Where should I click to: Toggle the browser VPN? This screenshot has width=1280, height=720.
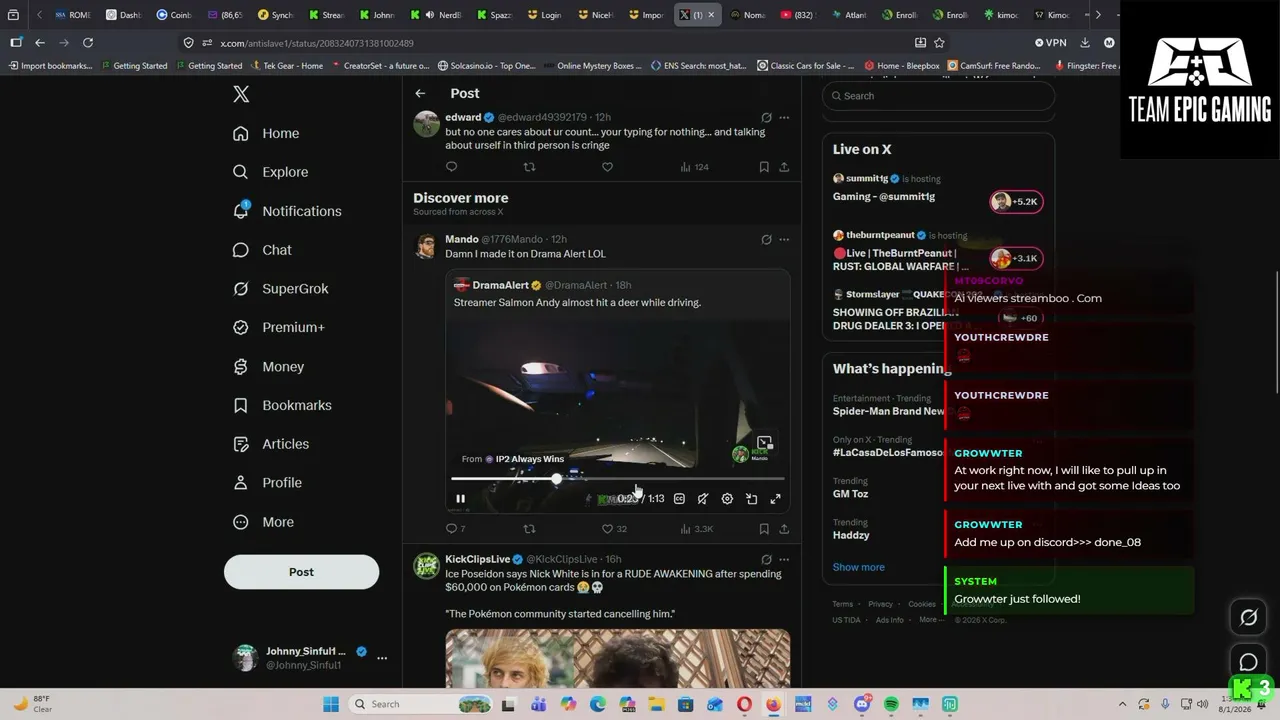pos(1051,43)
